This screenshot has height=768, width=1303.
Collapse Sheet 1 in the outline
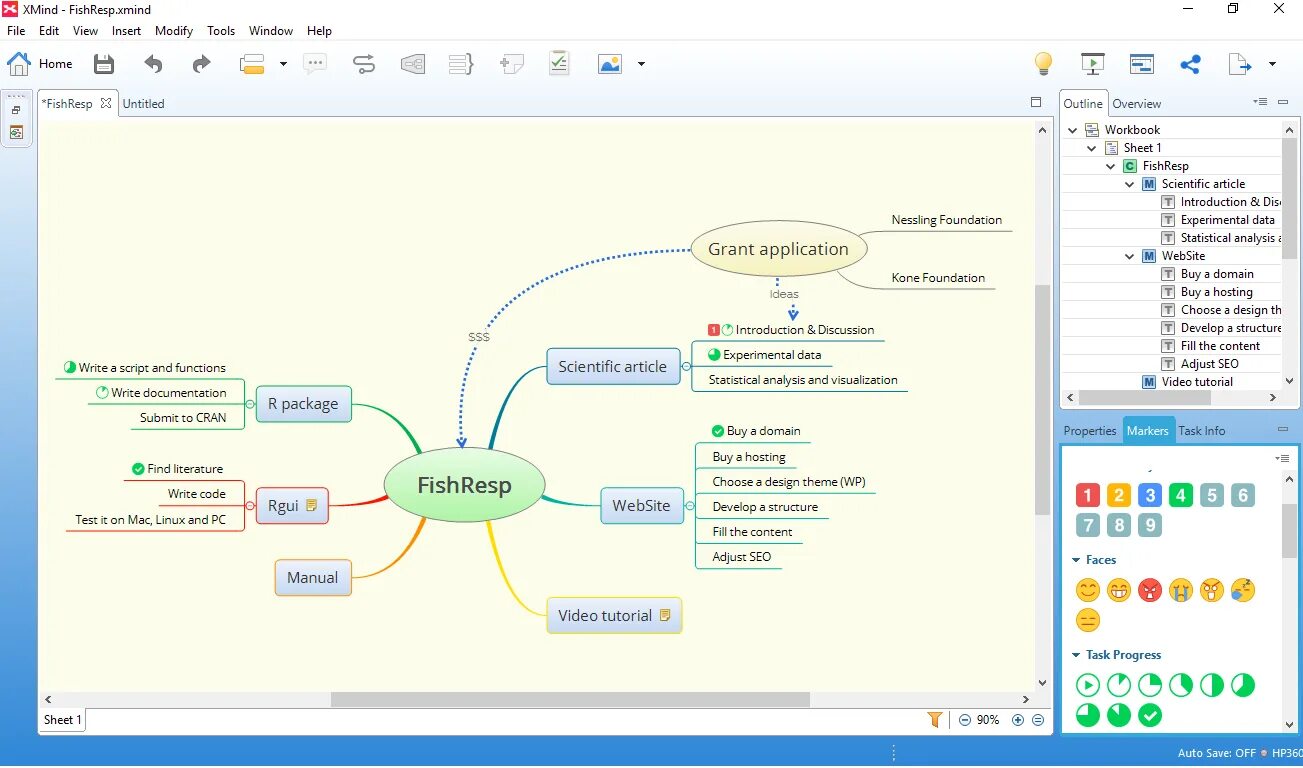(1092, 148)
